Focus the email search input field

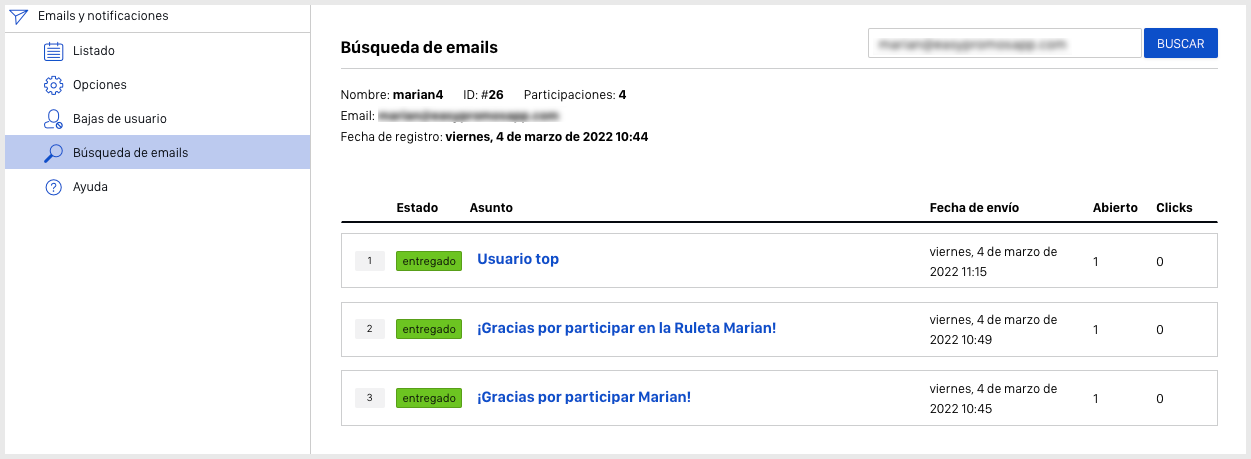pos(1004,44)
